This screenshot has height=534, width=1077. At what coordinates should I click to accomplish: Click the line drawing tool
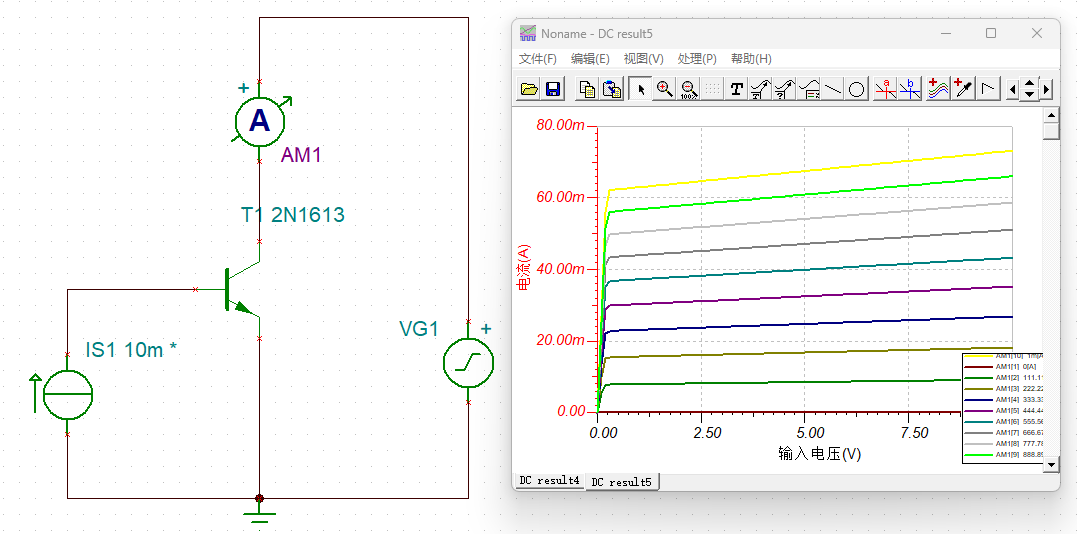[x=833, y=89]
